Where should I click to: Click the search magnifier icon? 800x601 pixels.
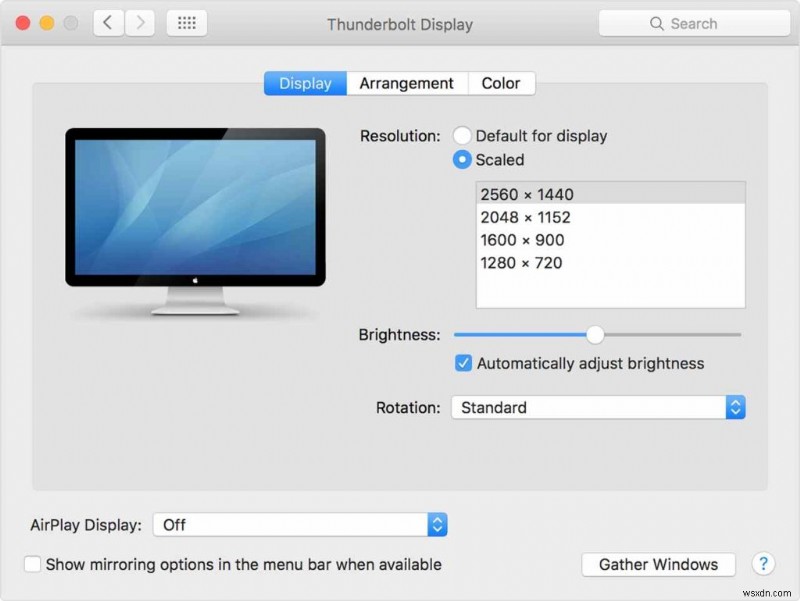[657, 23]
